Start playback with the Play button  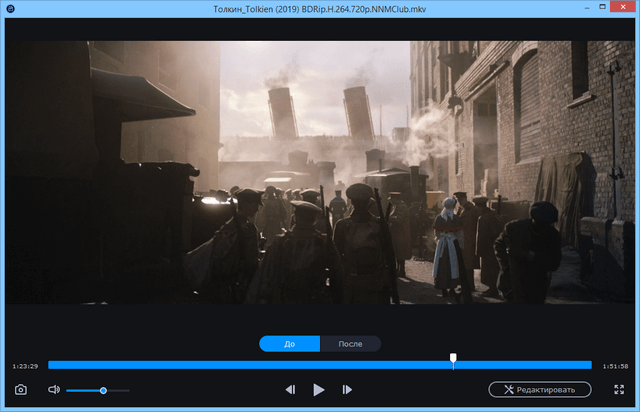point(319,390)
